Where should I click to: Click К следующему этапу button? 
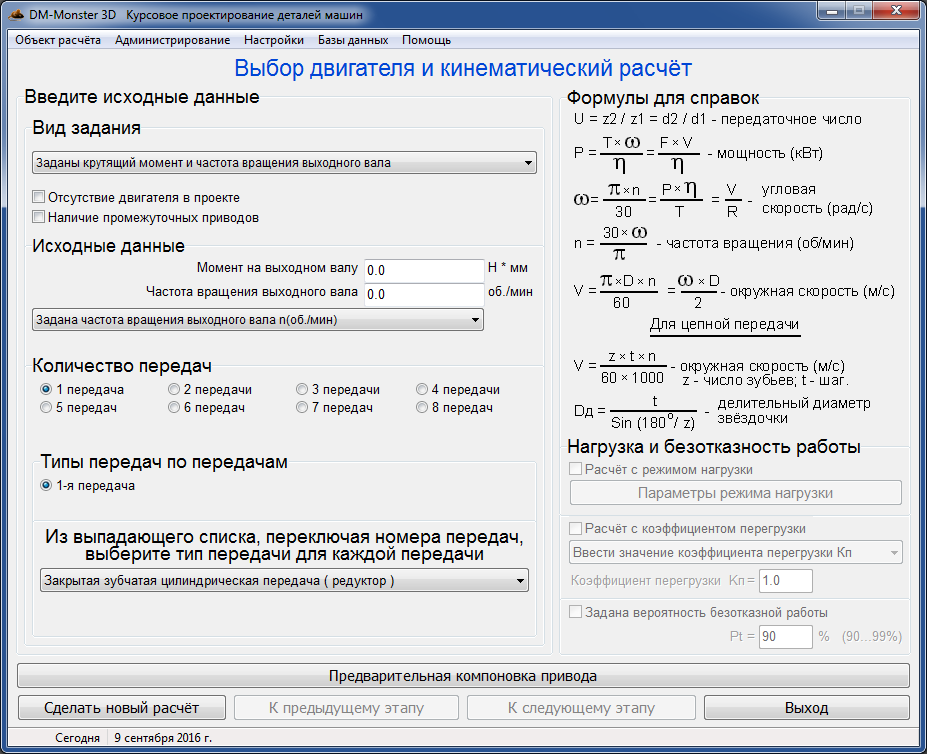[581, 708]
